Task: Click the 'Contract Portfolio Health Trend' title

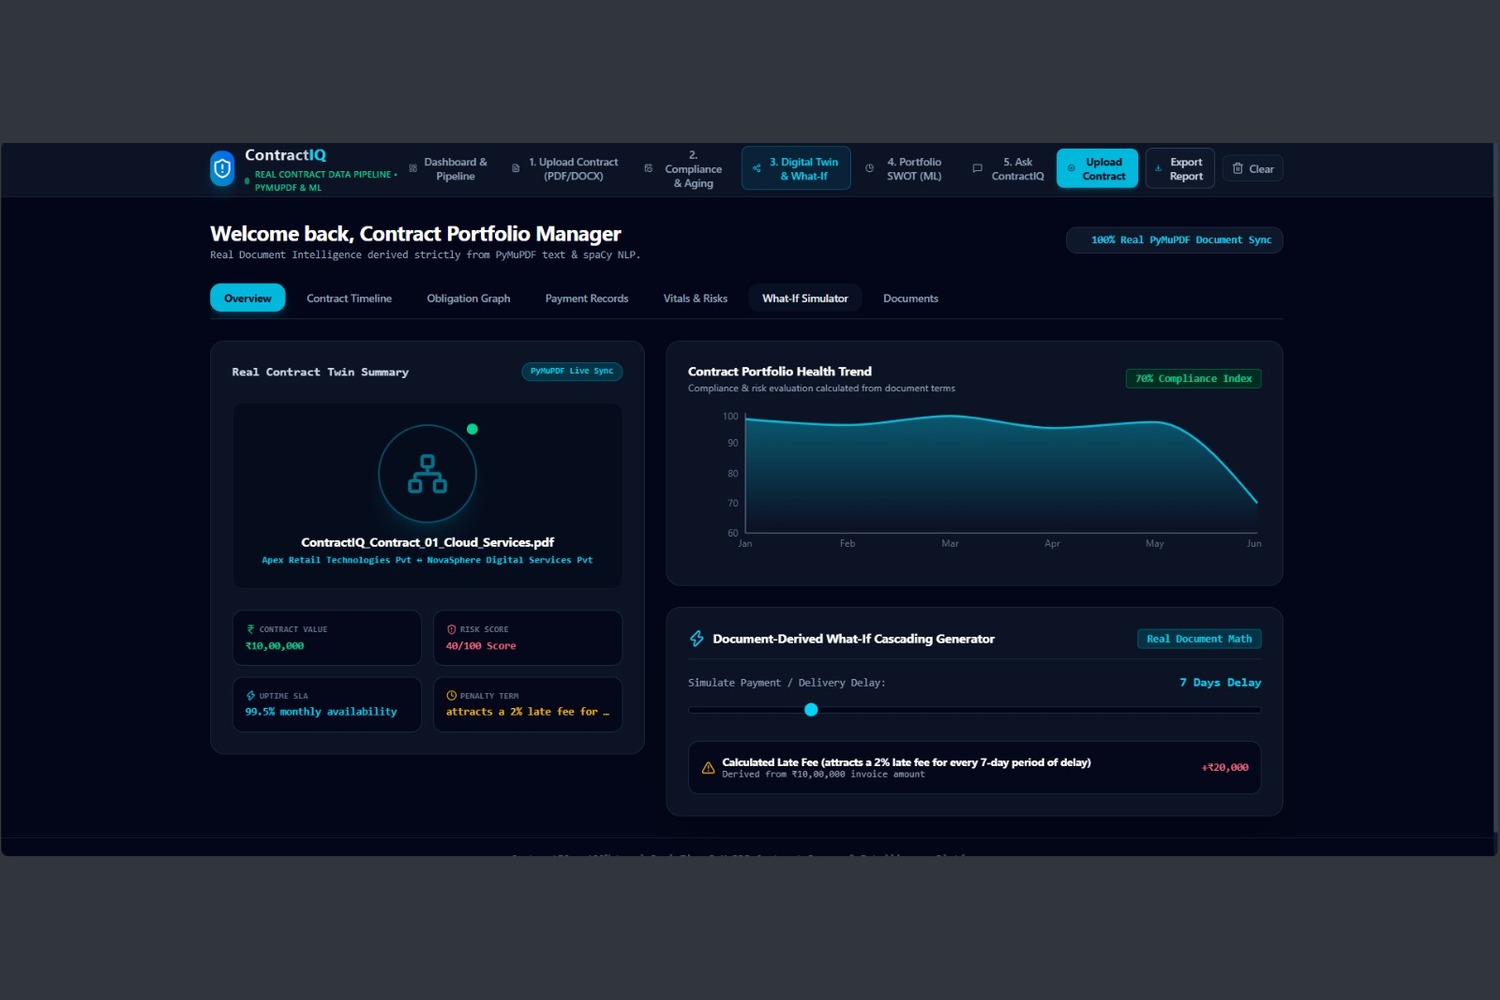Action: pos(780,371)
